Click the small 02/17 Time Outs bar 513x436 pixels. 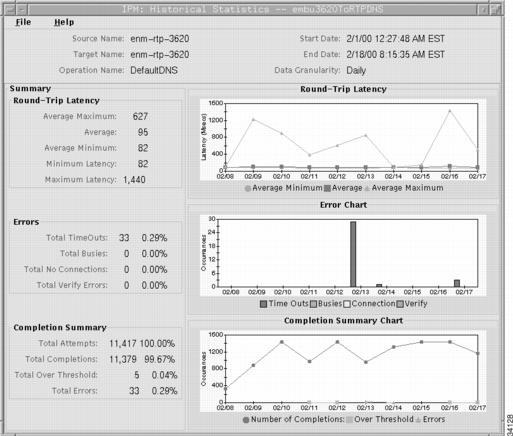pos(457,283)
